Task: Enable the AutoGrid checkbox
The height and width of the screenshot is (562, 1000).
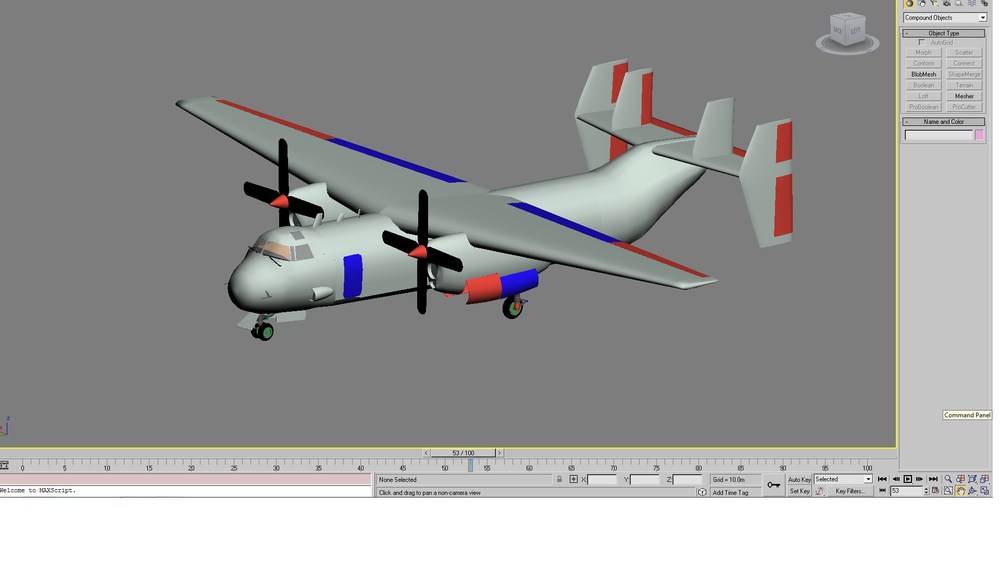Action: (921, 43)
